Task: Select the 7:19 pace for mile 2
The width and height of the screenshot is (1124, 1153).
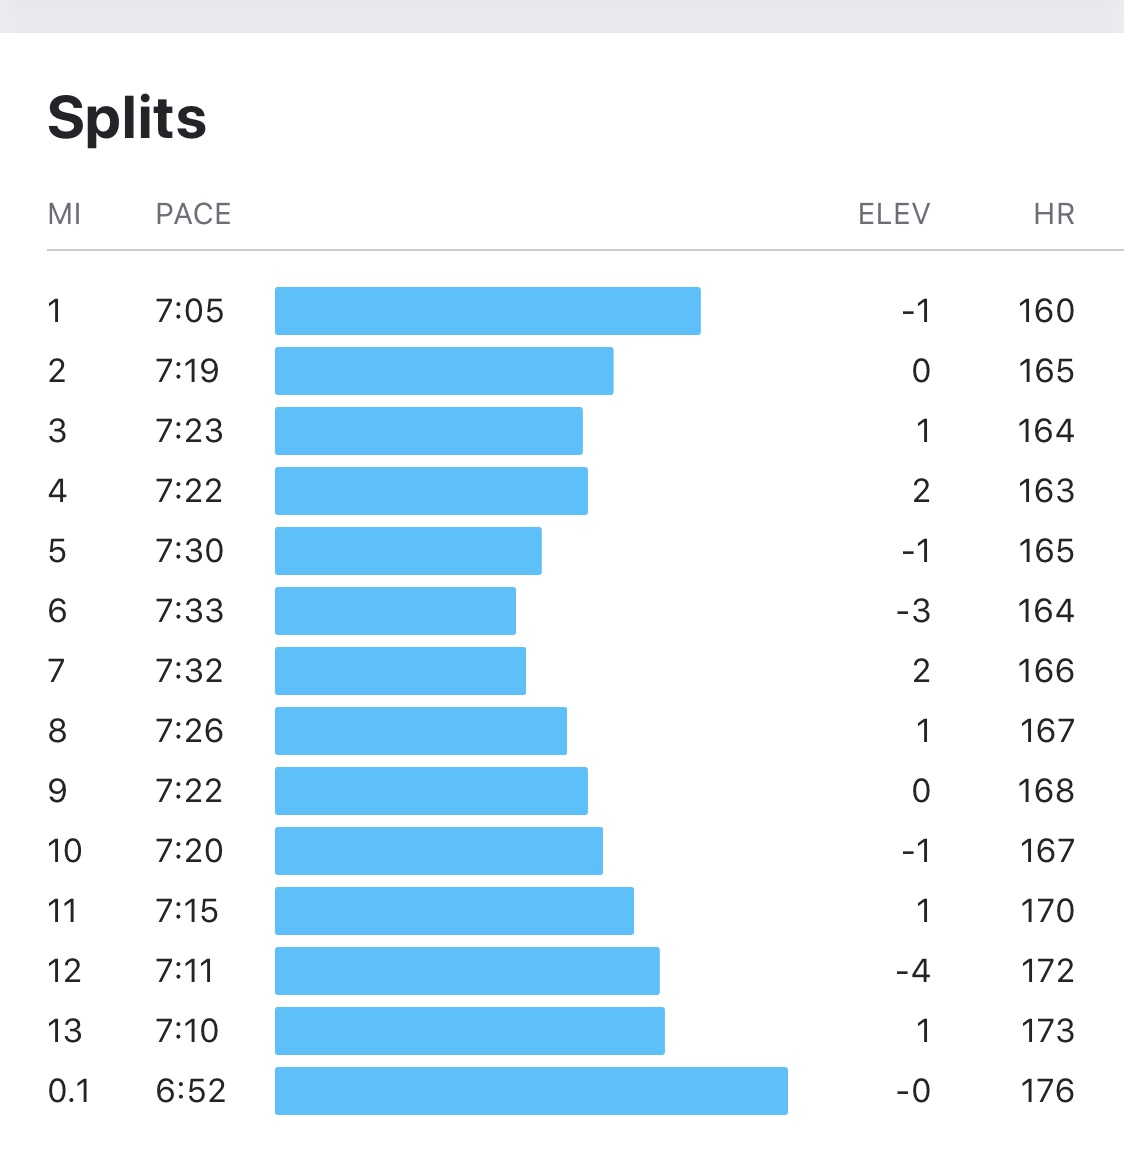Action: click(x=187, y=371)
